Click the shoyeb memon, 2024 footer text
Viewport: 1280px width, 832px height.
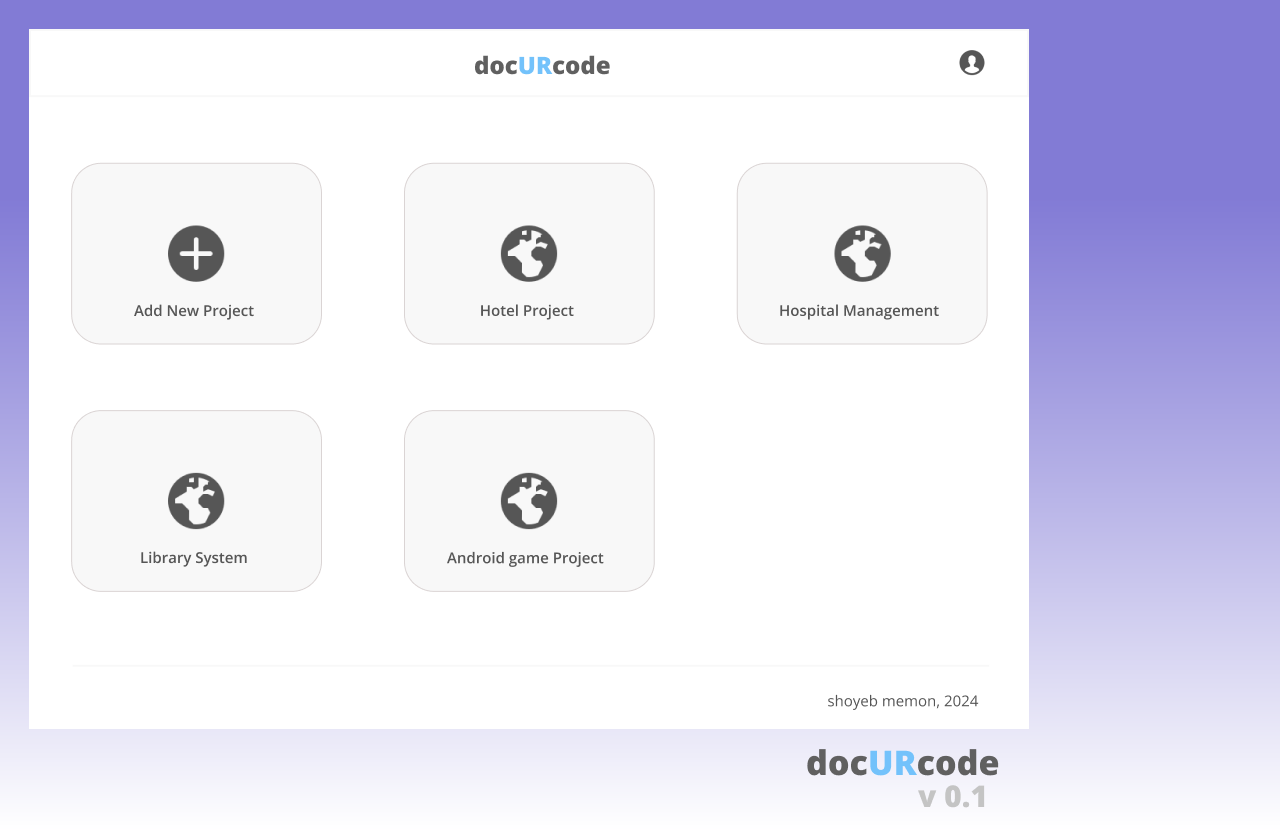[902, 700]
